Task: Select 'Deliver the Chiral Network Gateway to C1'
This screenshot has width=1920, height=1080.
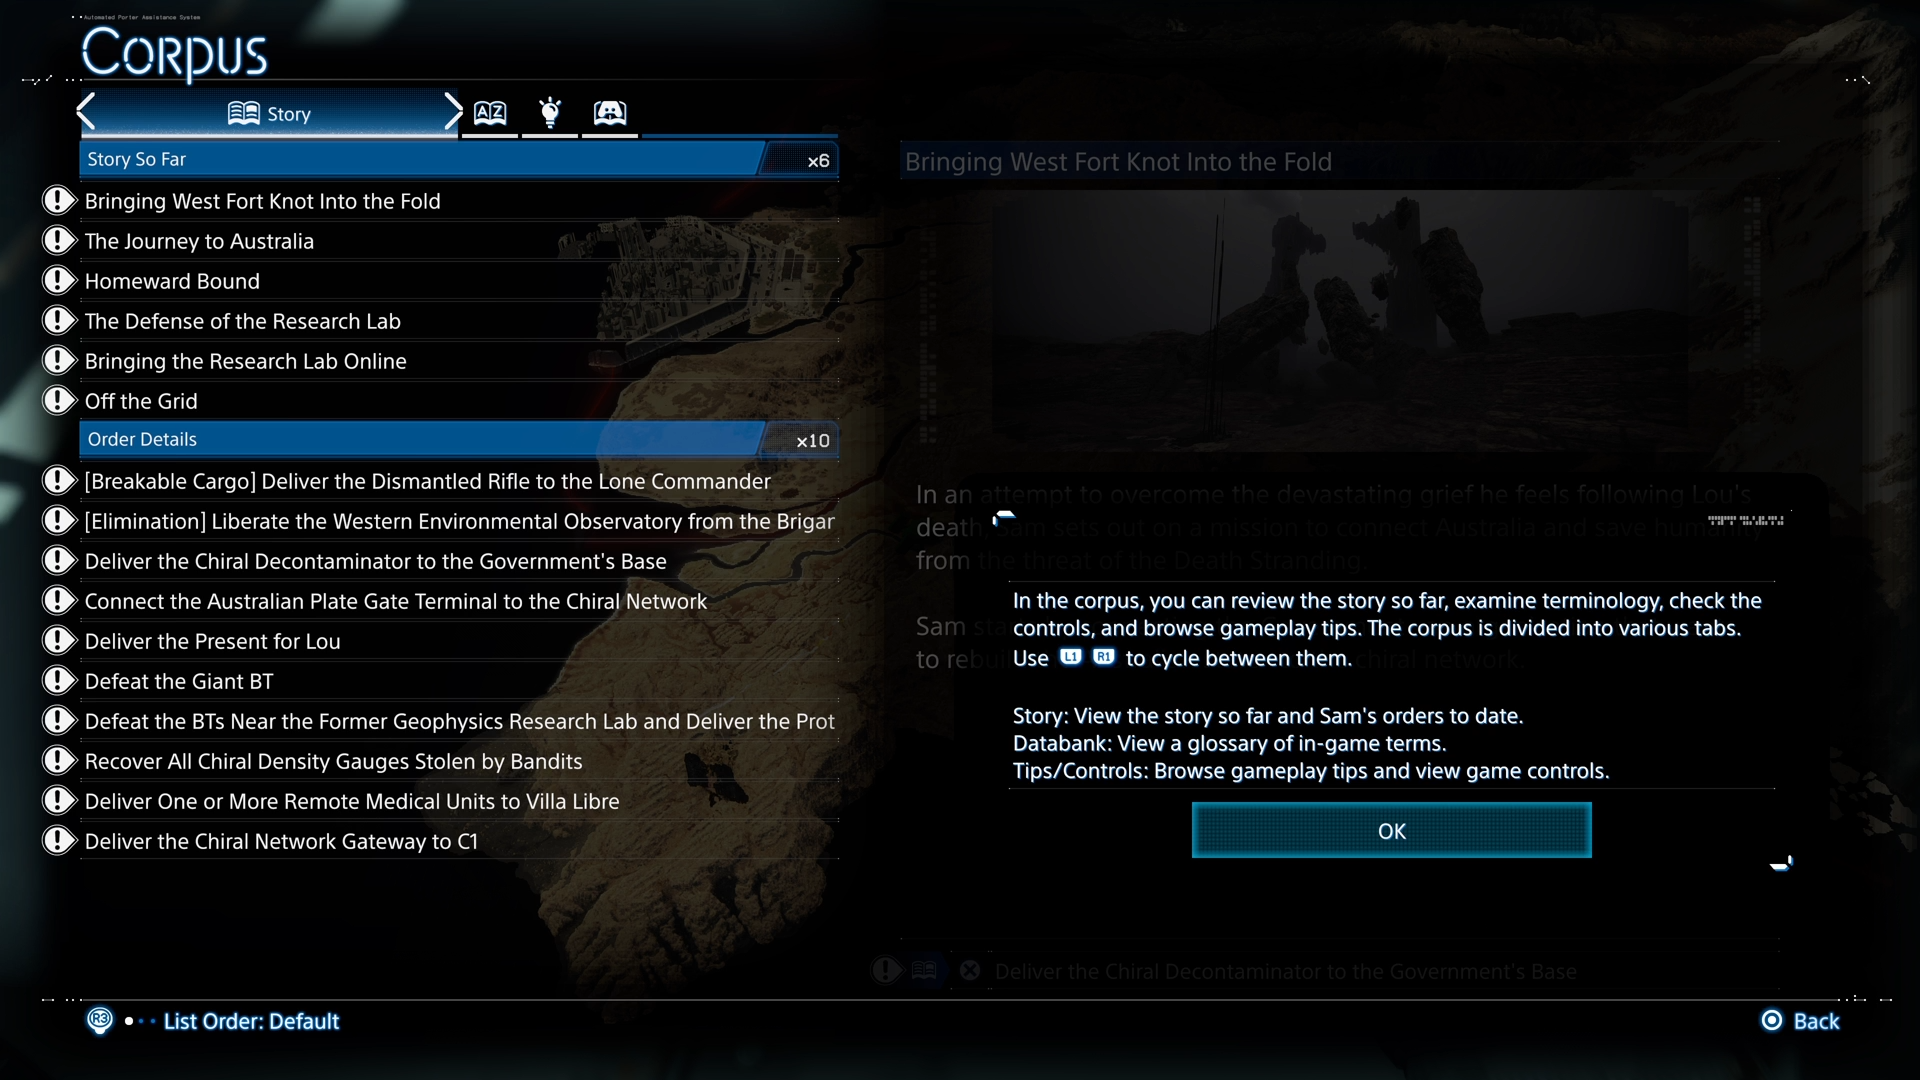Action: point(459,841)
